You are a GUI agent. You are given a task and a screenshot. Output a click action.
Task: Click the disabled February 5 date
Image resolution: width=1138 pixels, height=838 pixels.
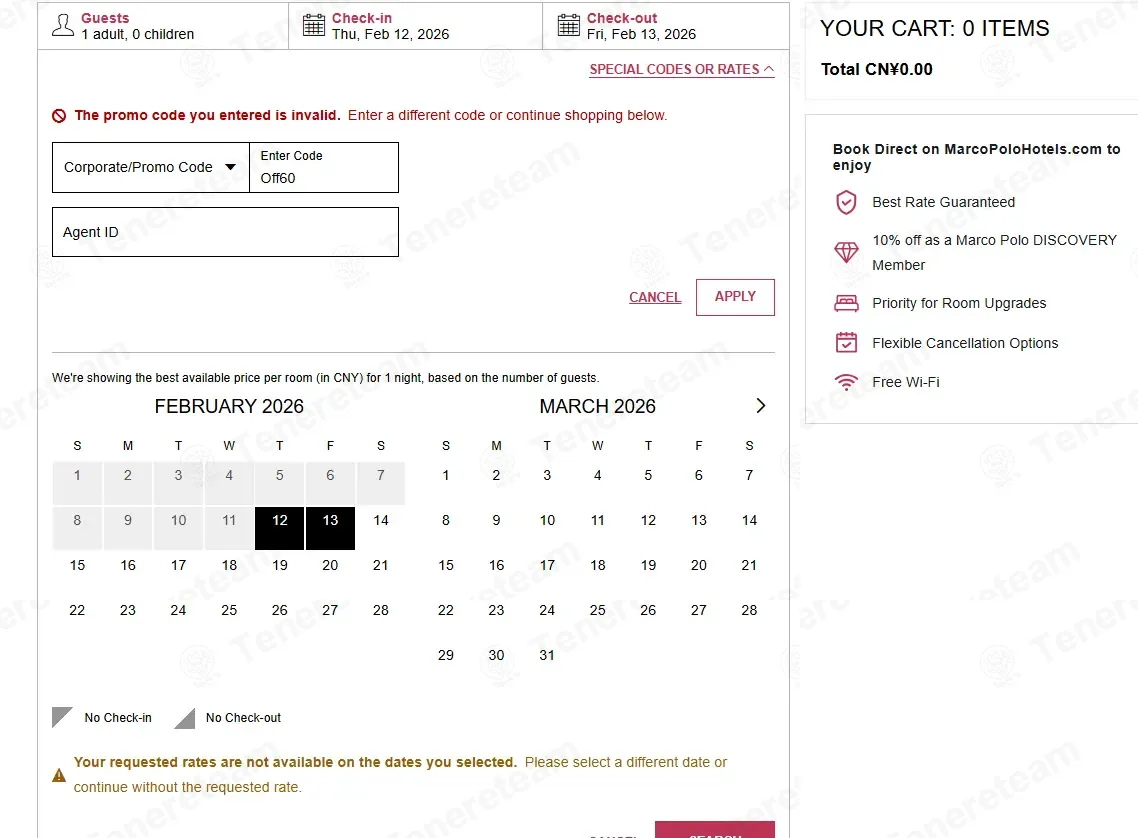pyautogui.click(x=279, y=483)
